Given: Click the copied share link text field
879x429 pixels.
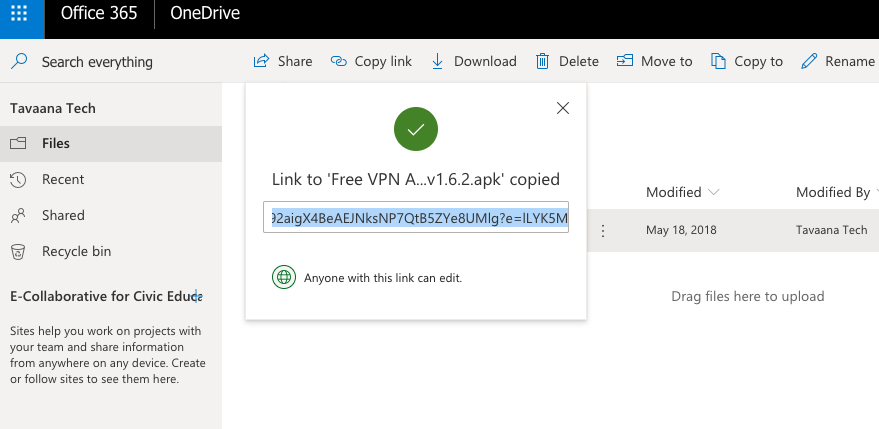Looking at the screenshot, I should [416, 217].
